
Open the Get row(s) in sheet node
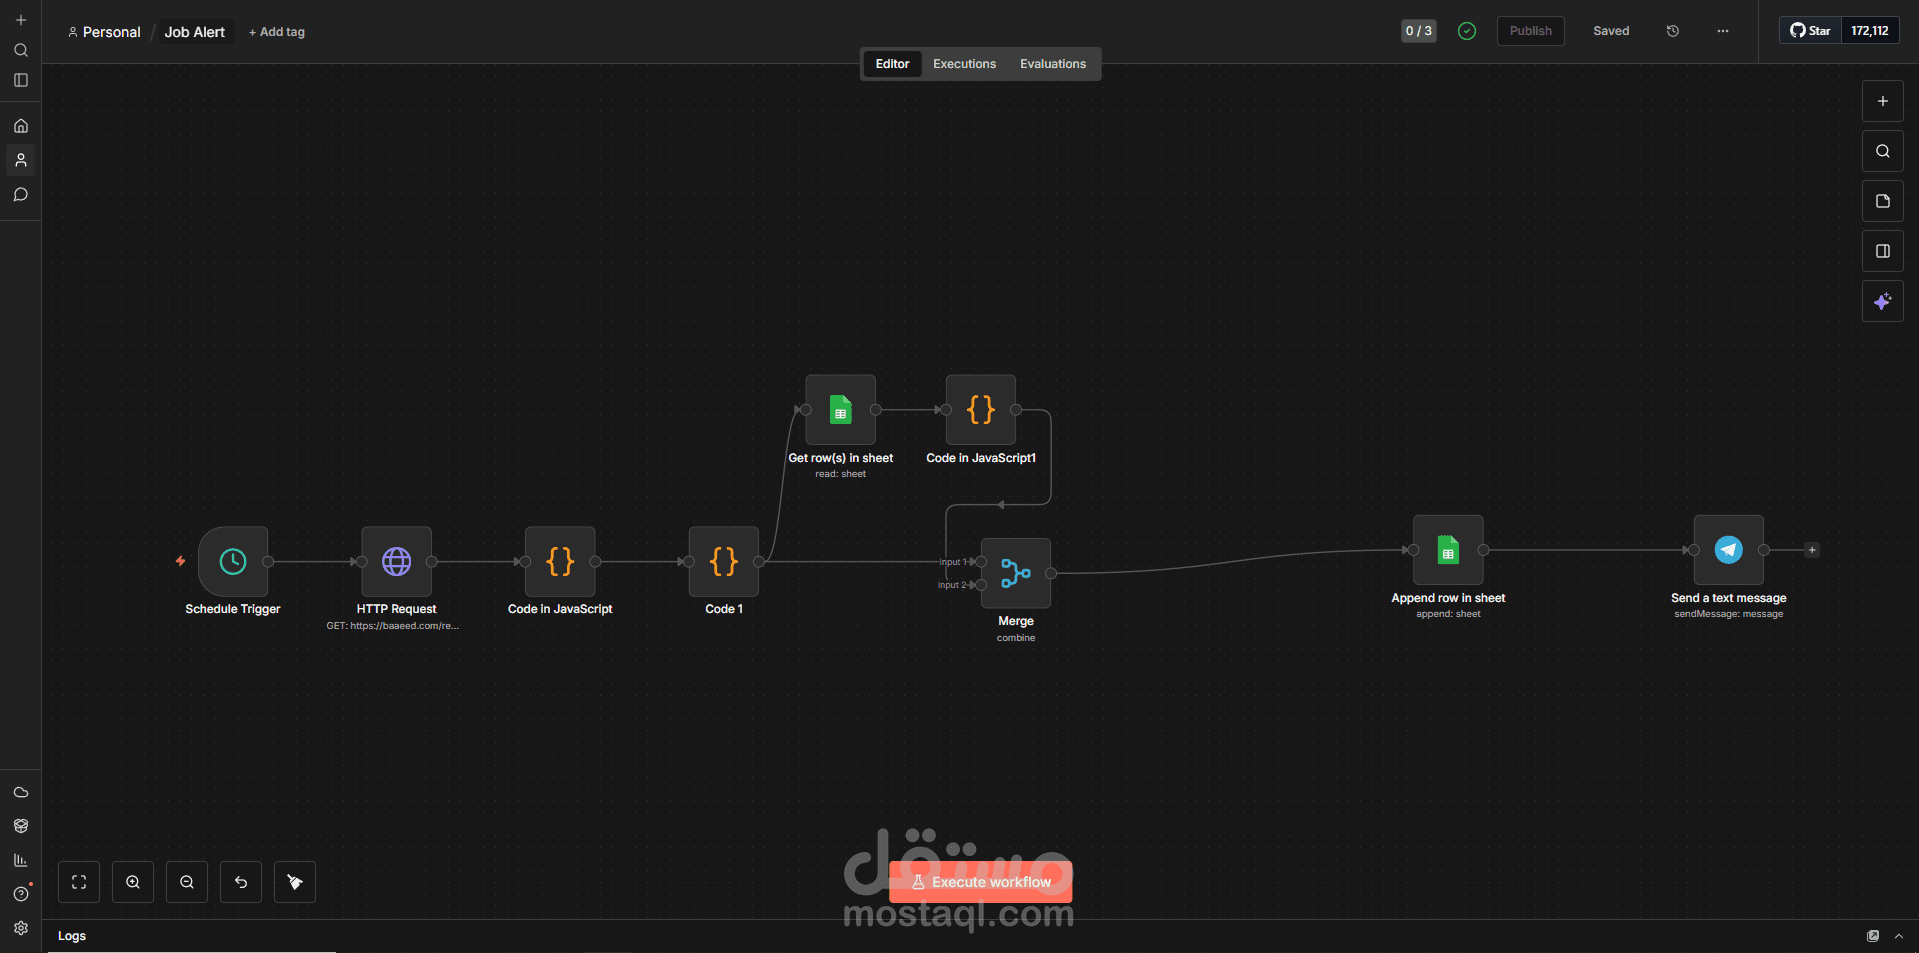[x=841, y=410]
